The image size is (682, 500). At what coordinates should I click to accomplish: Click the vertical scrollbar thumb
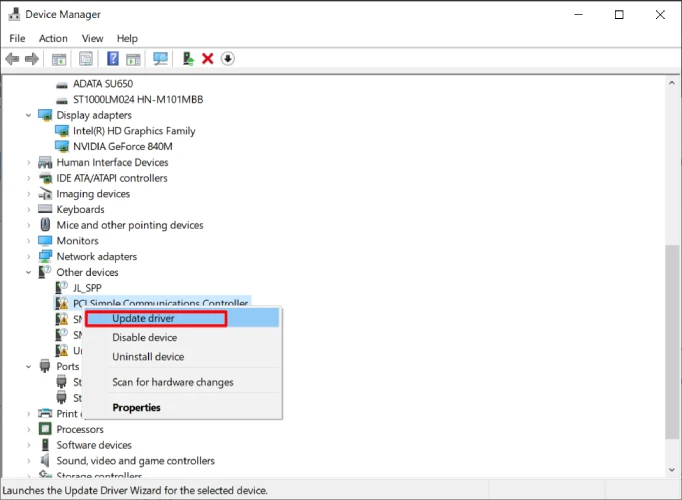pos(672,340)
